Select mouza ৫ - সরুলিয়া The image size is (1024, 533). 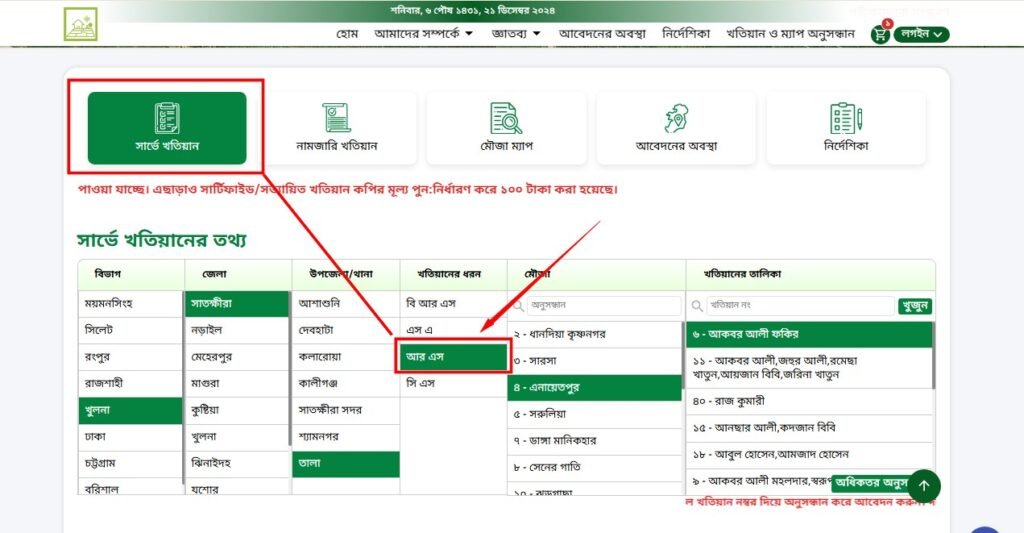pyautogui.click(x=595, y=415)
